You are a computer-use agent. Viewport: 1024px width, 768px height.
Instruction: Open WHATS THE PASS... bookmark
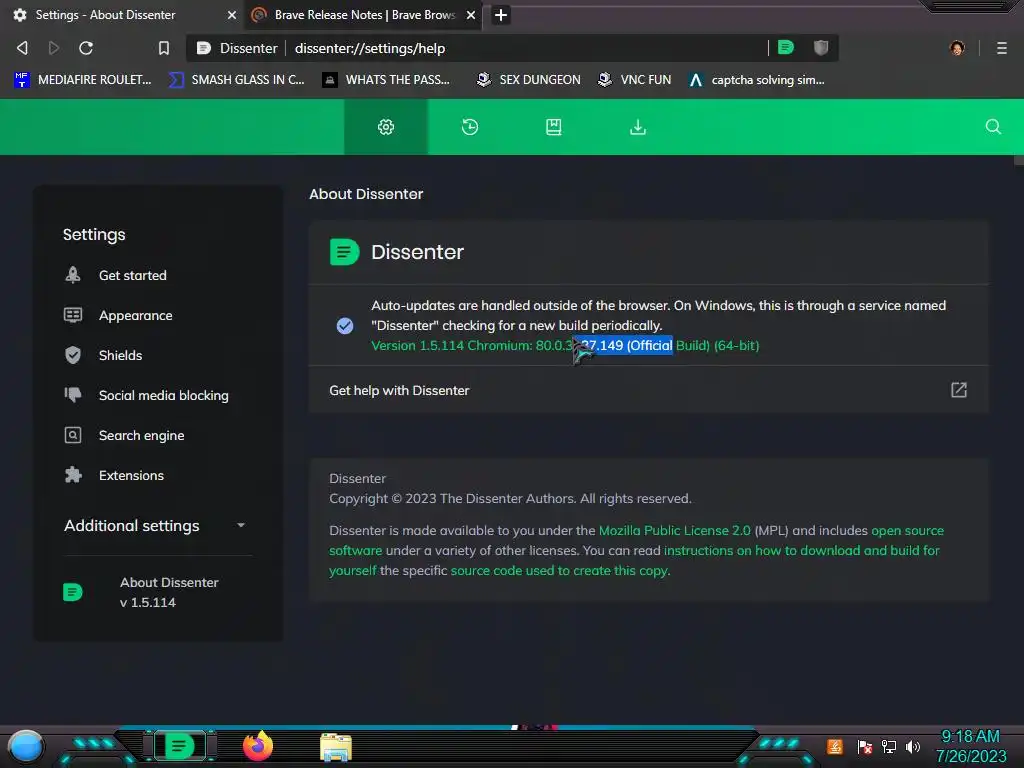point(386,80)
